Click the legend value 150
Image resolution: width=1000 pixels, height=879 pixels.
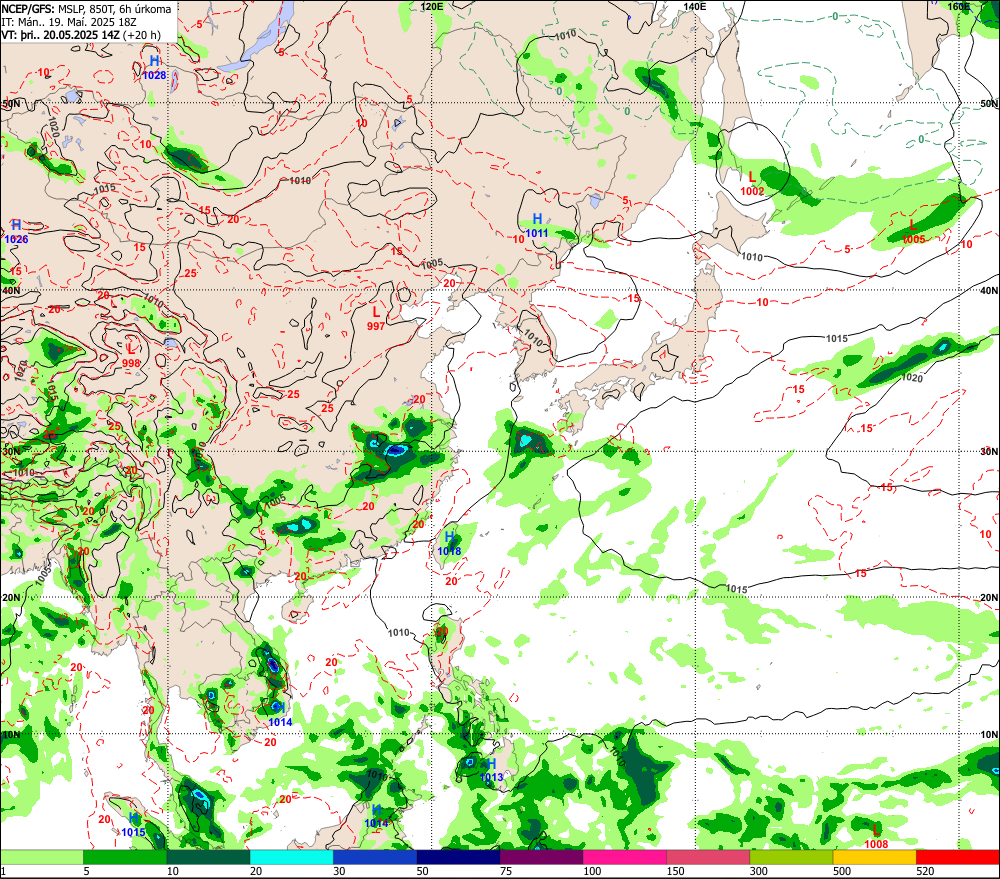coord(675,871)
